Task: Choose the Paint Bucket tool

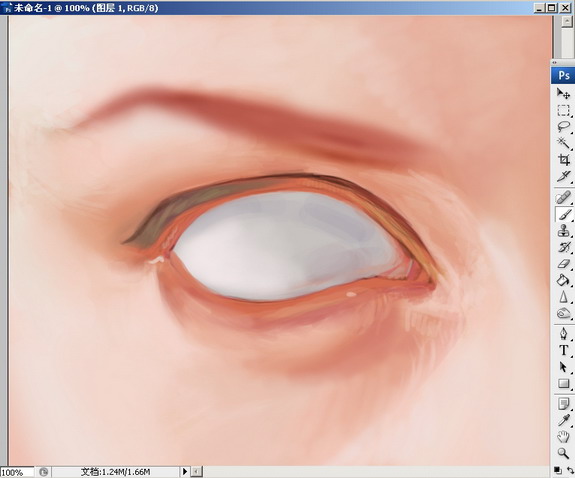Action: (x=563, y=281)
